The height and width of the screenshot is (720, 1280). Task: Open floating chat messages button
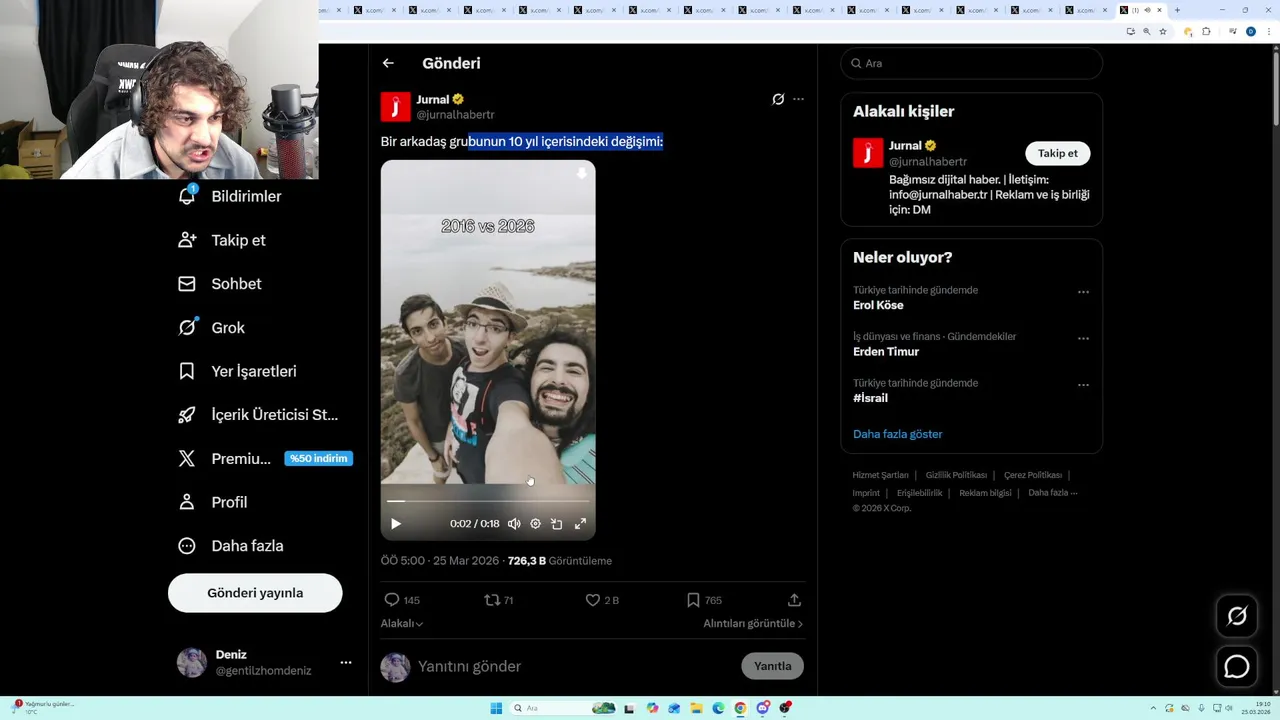pyautogui.click(x=1237, y=666)
